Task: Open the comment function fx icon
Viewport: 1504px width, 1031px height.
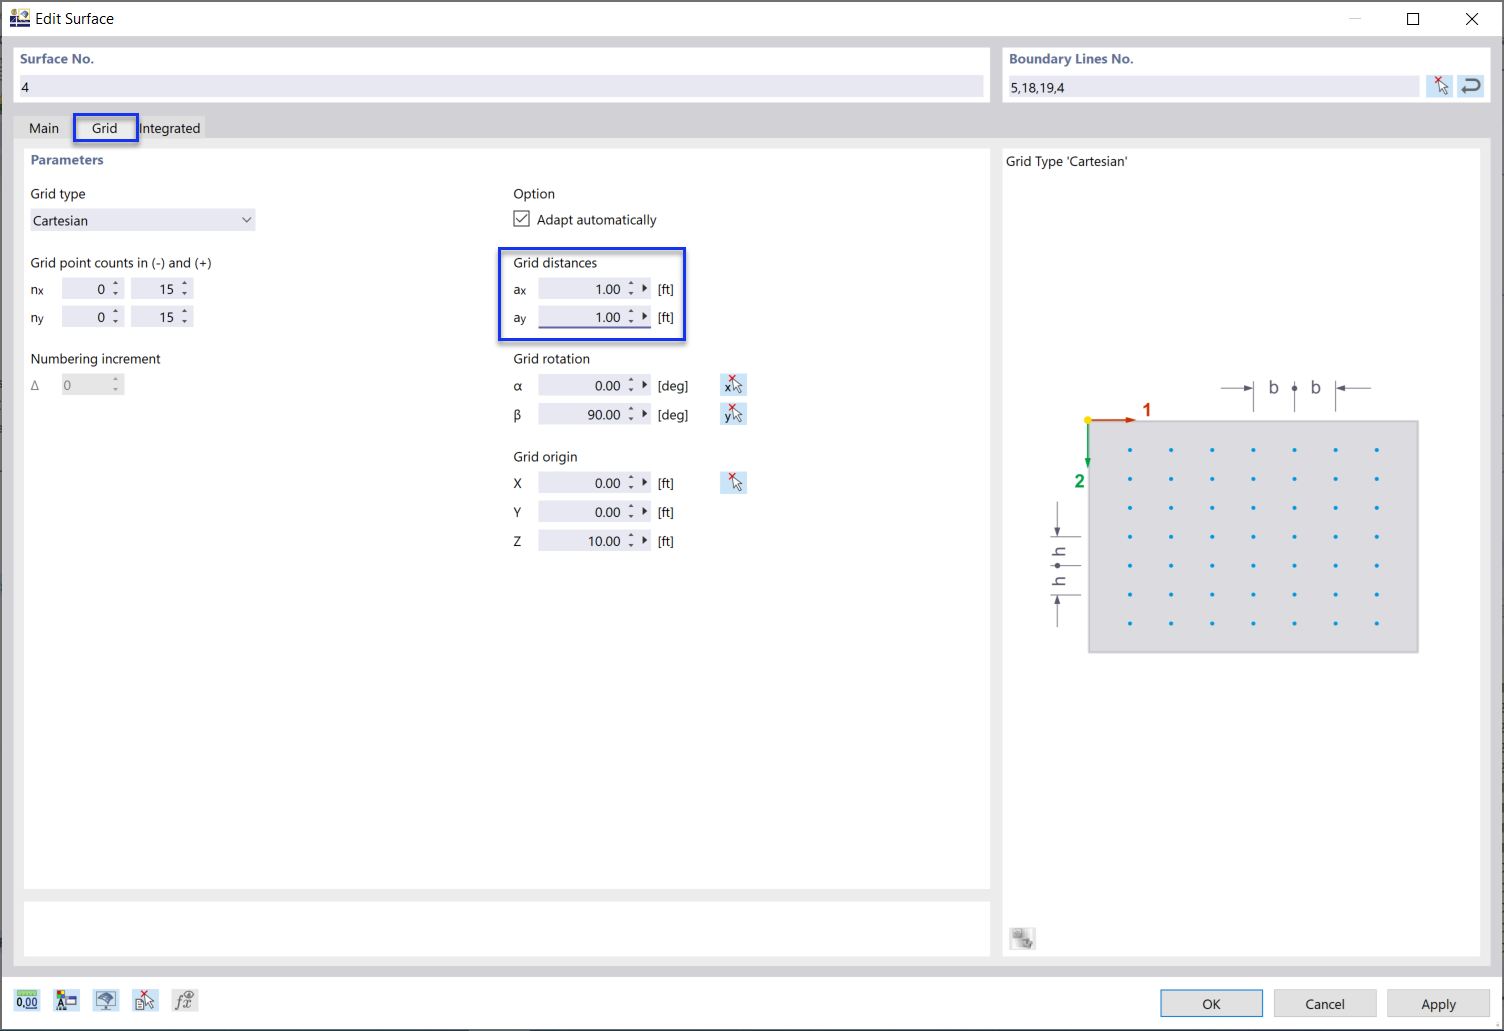Action: click(184, 1000)
